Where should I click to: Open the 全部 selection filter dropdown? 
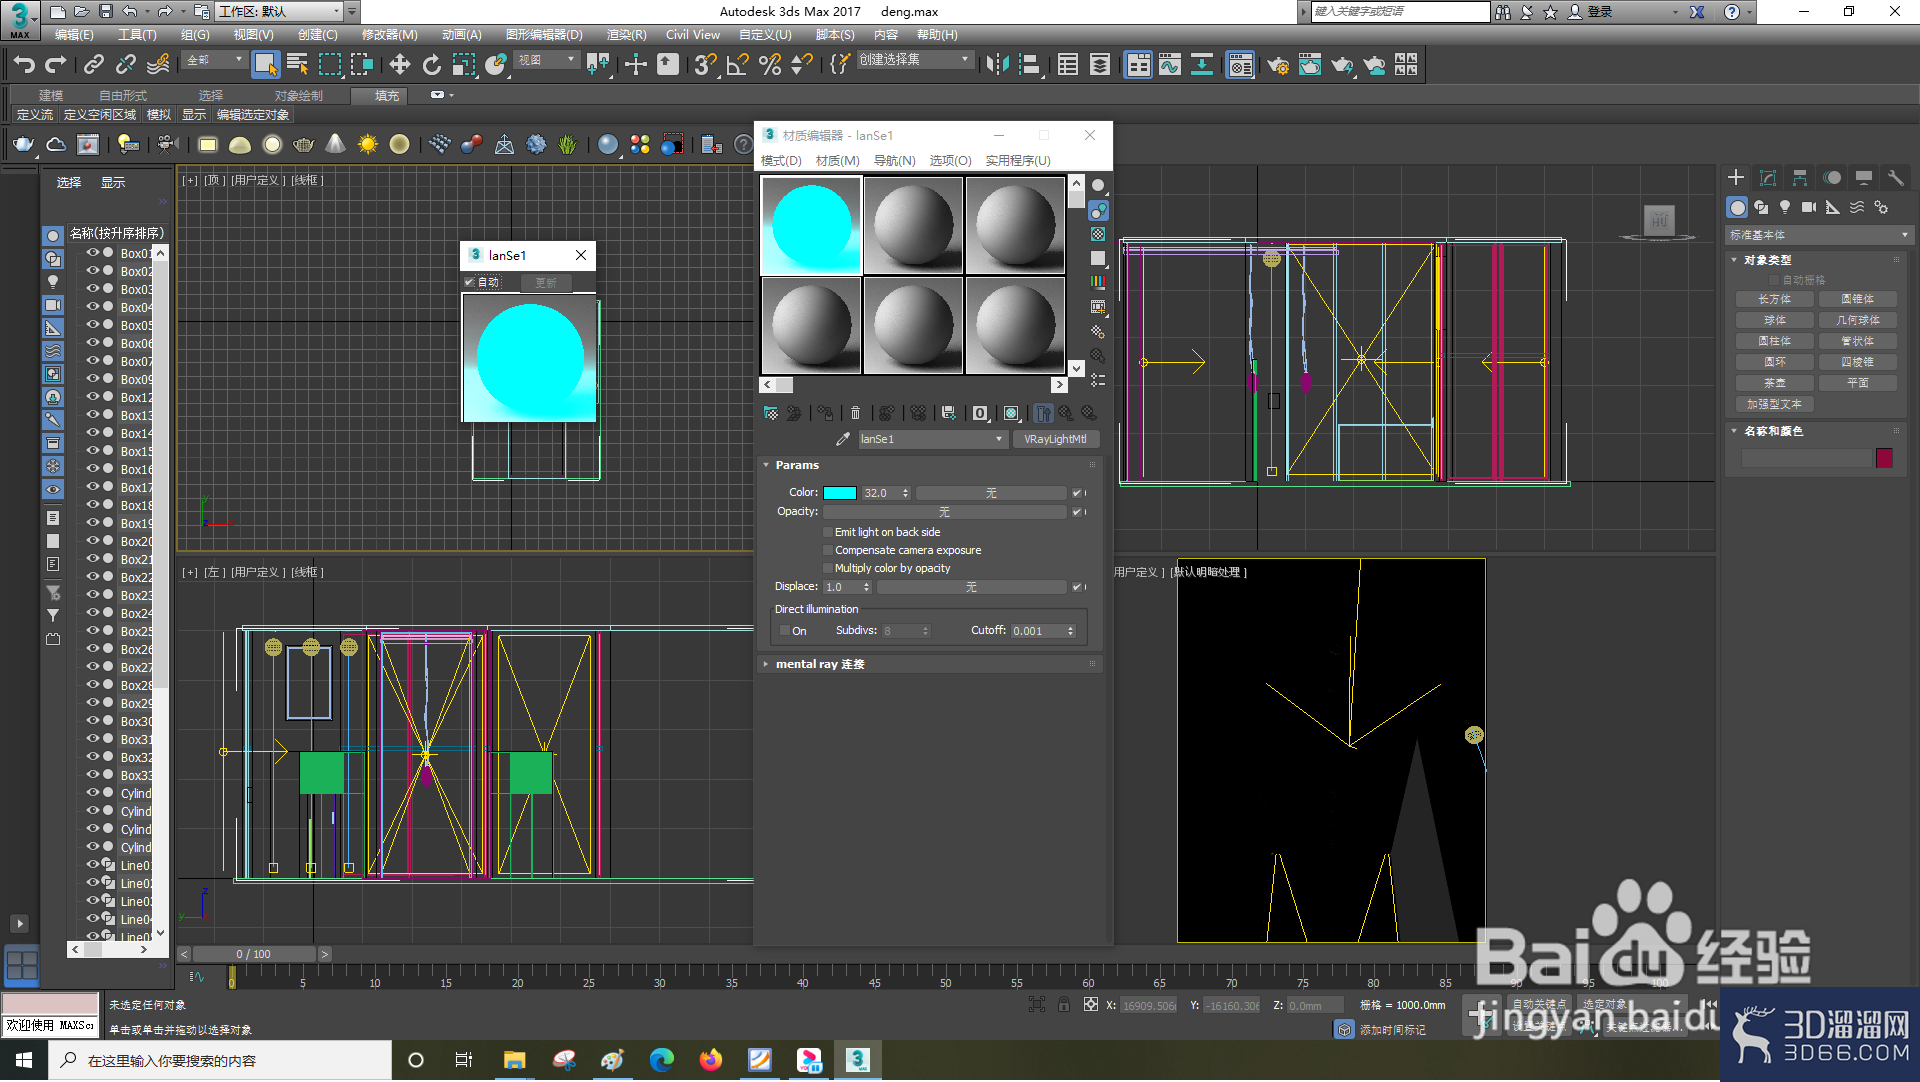pos(214,60)
